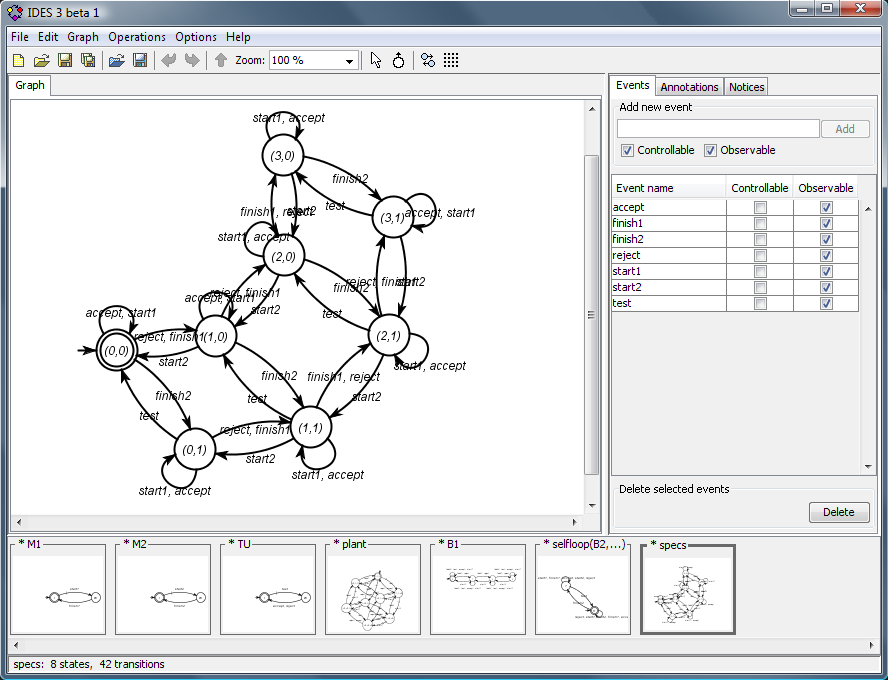Select the 'finish1' event name cell
The width and height of the screenshot is (888, 680).
point(669,223)
